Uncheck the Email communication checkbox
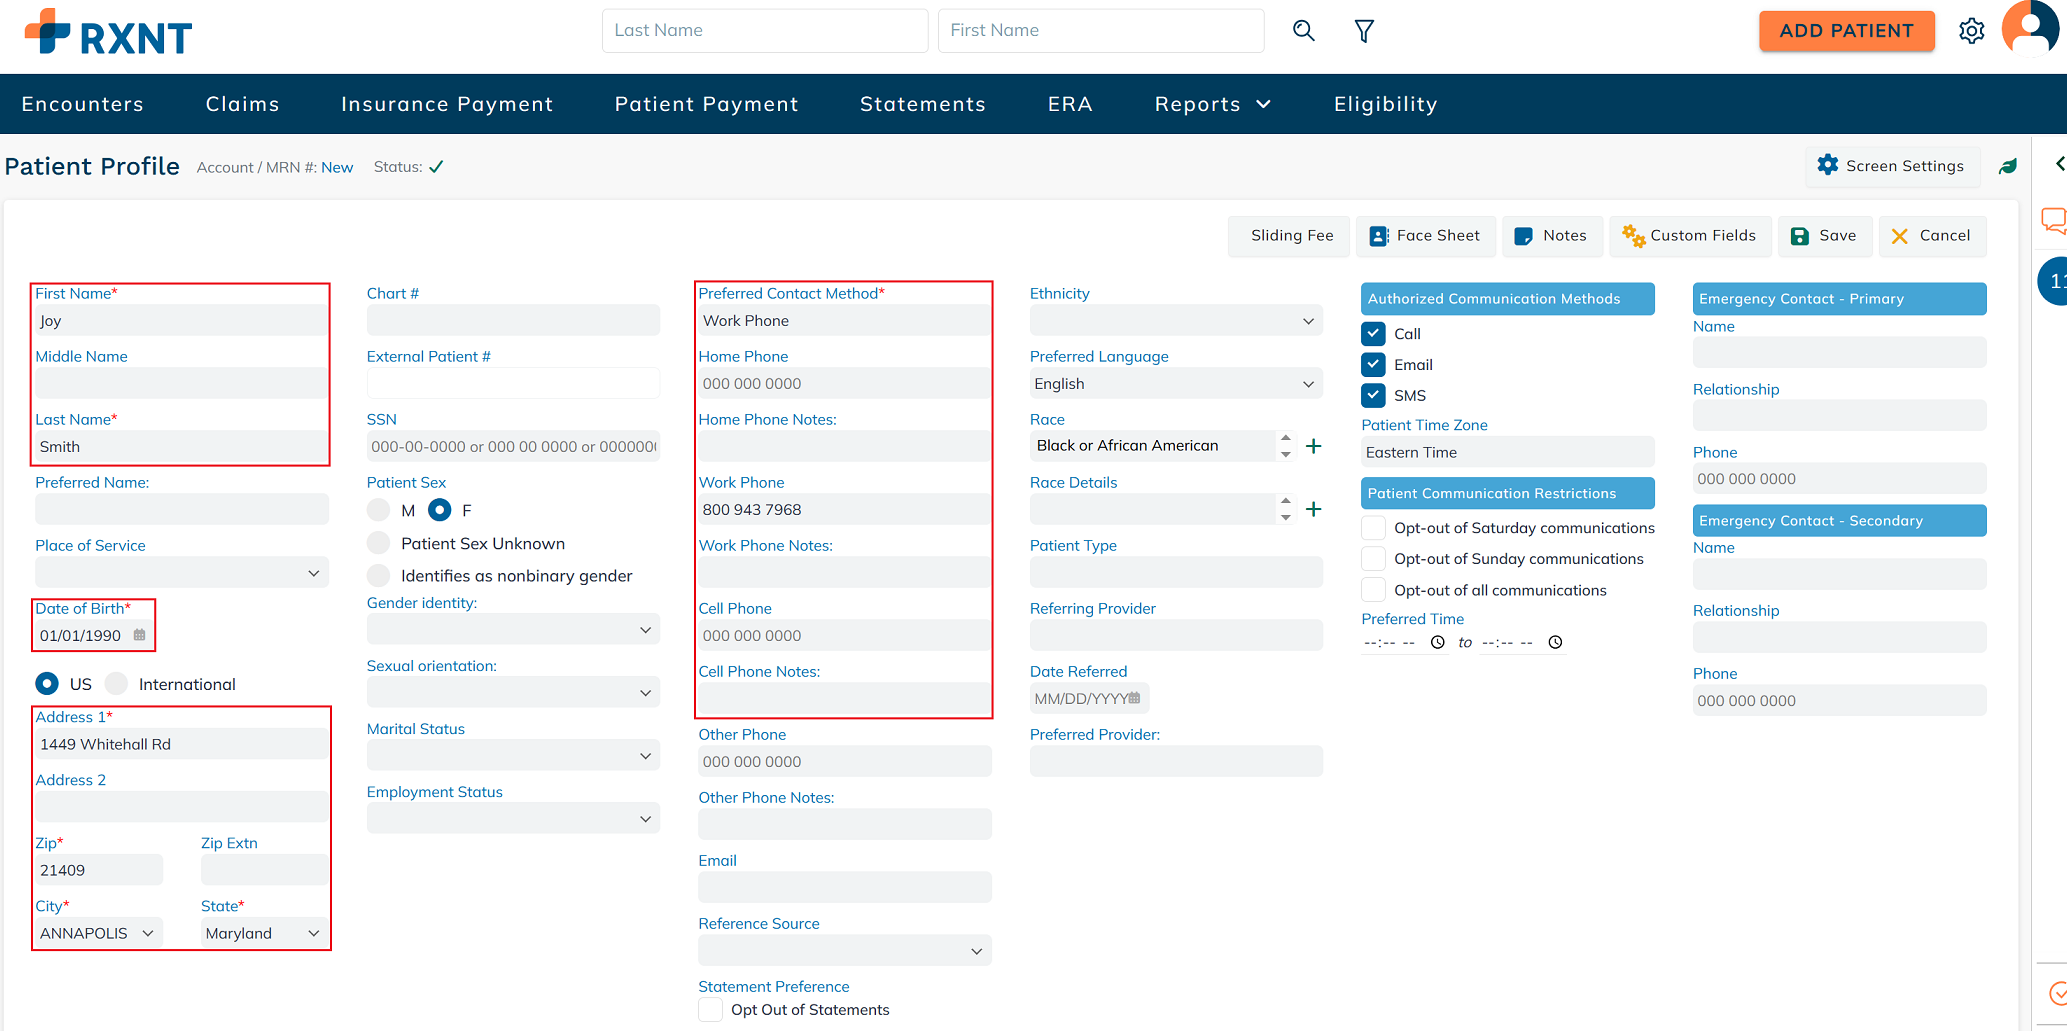 coord(1374,365)
